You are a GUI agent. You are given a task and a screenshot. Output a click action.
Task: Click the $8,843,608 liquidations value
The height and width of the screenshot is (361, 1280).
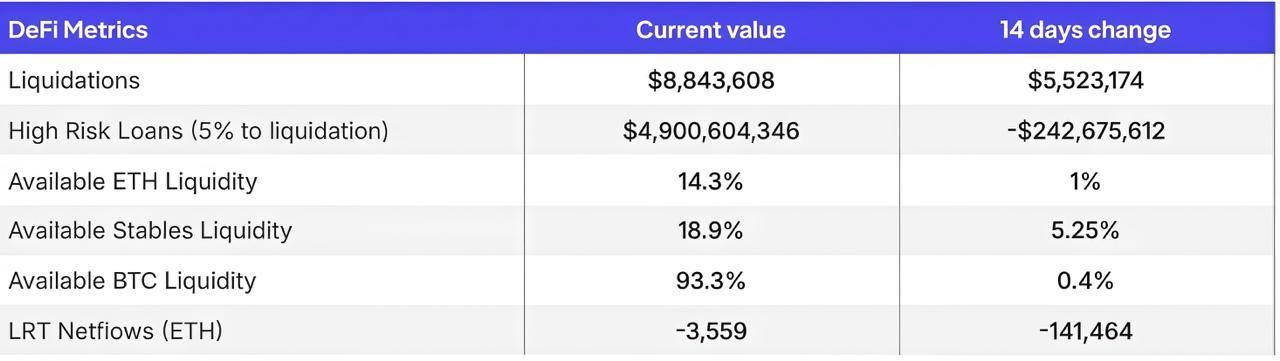[711, 80]
